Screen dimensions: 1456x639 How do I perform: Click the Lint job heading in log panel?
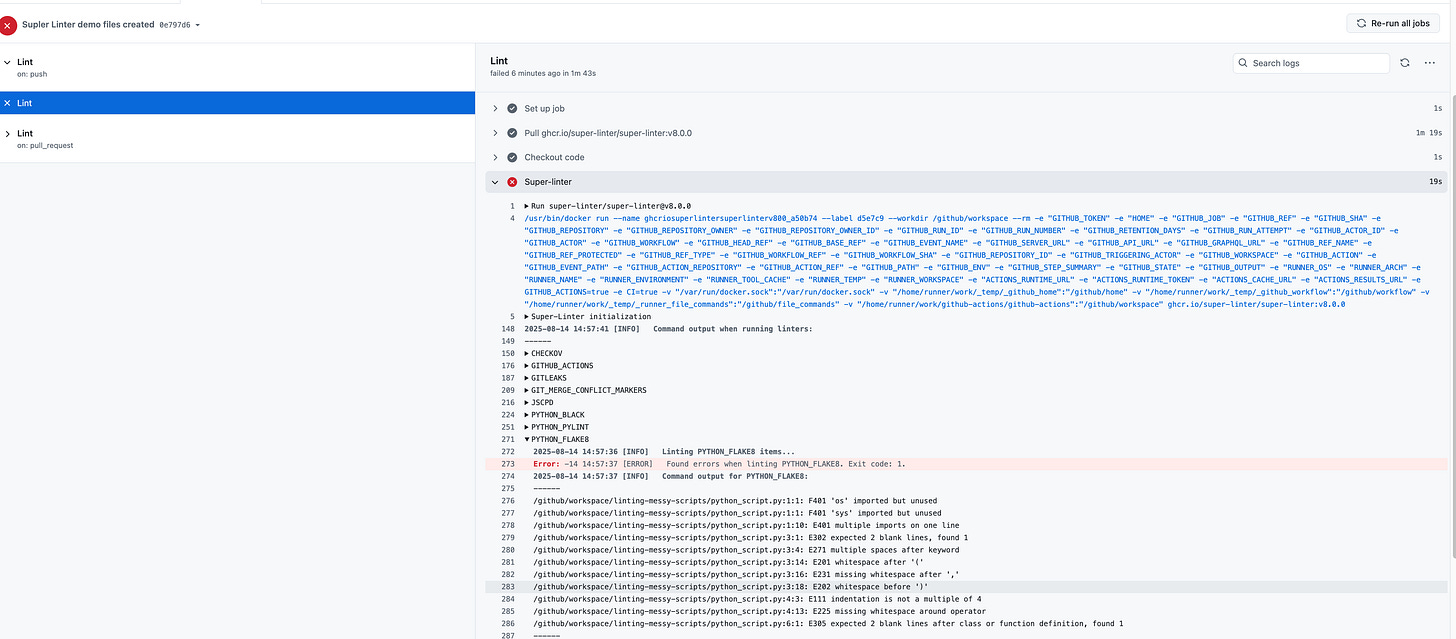pos(499,61)
